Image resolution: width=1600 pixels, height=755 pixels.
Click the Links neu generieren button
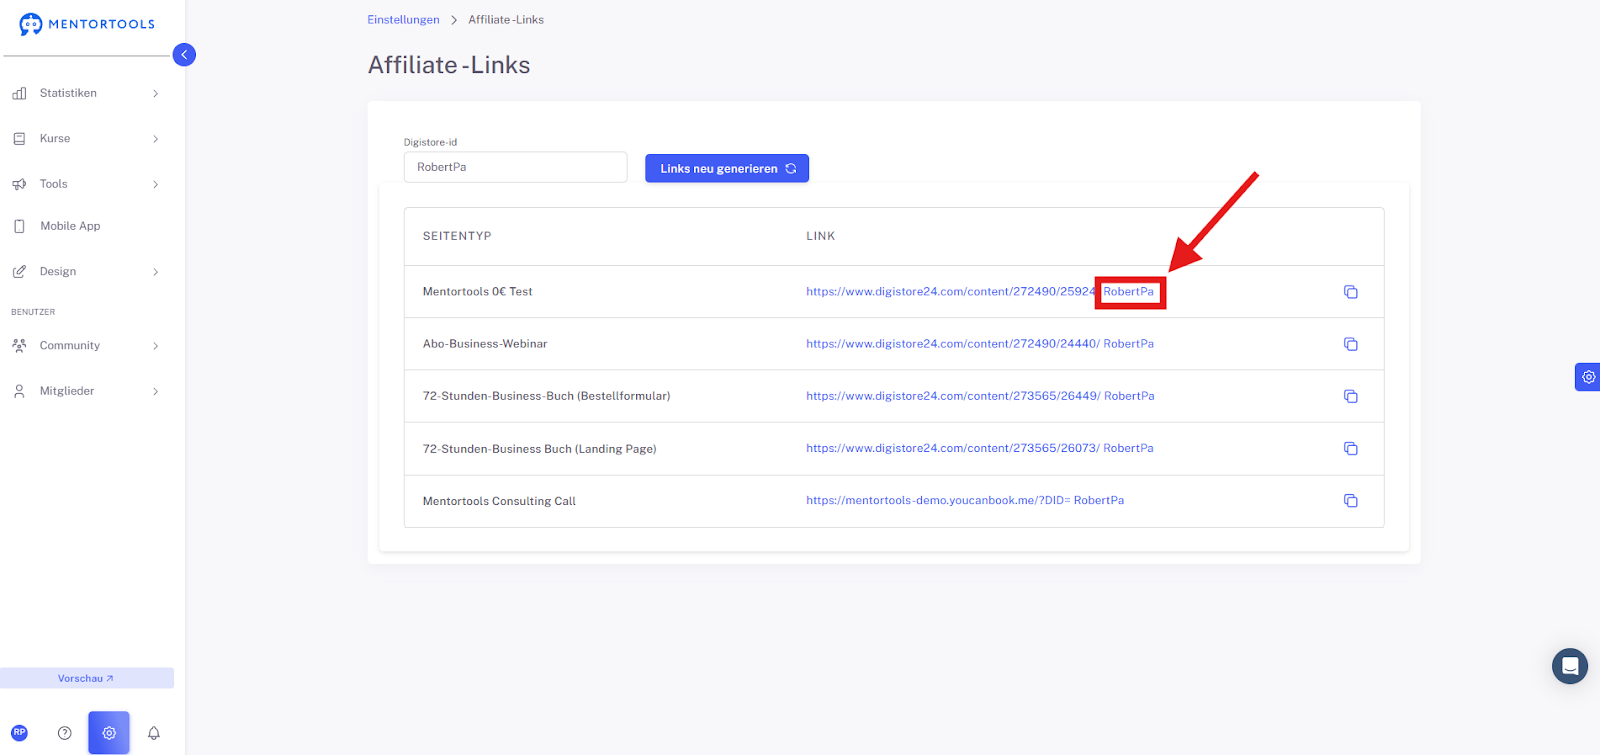pyautogui.click(x=727, y=168)
